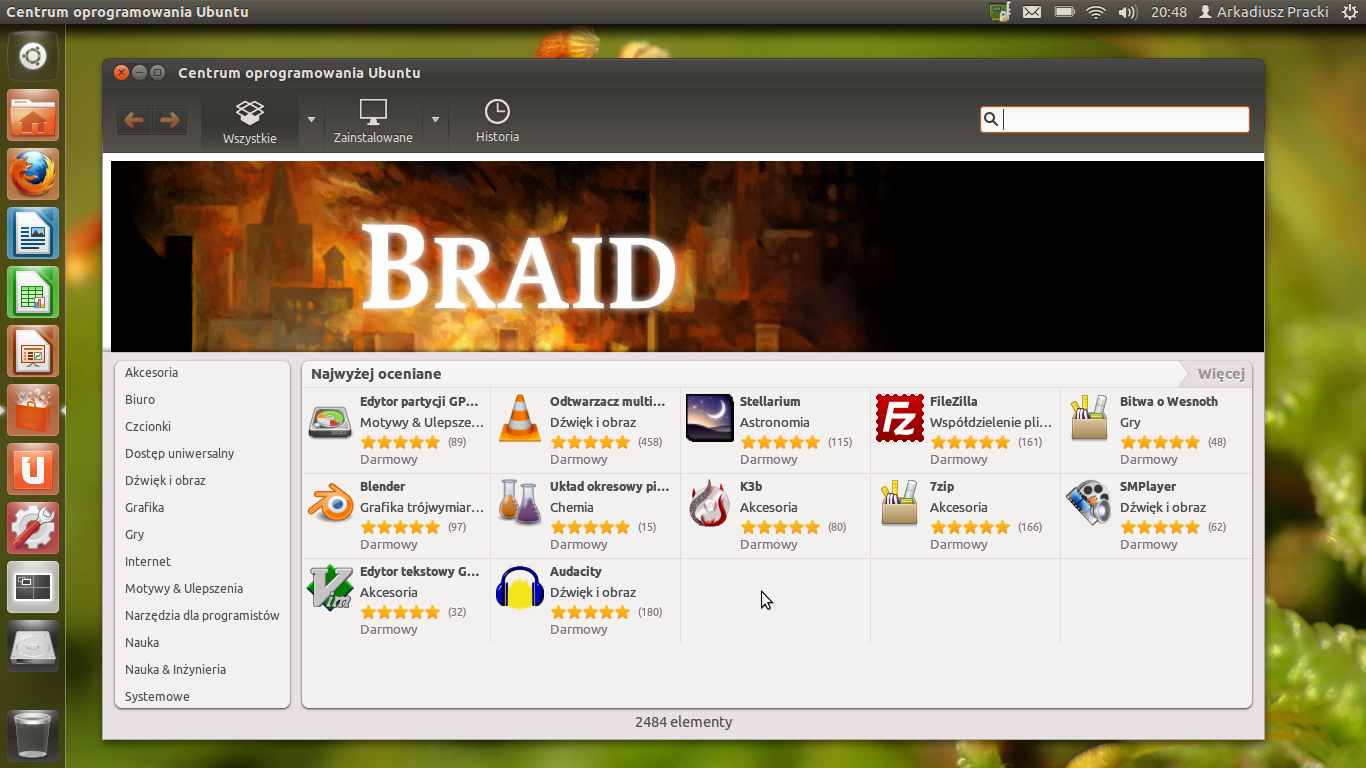Select the Blender application icon

(x=329, y=503)
